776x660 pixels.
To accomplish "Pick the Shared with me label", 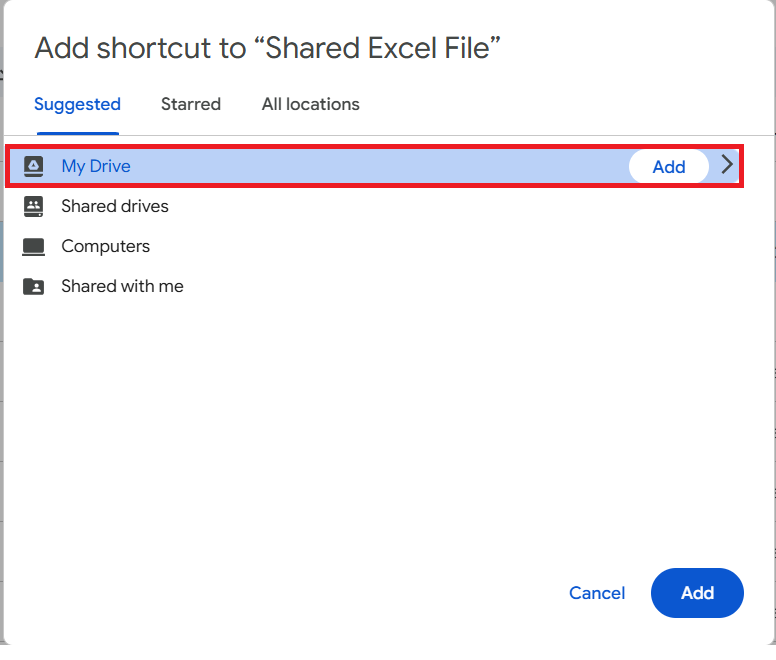I will point(122,287).
